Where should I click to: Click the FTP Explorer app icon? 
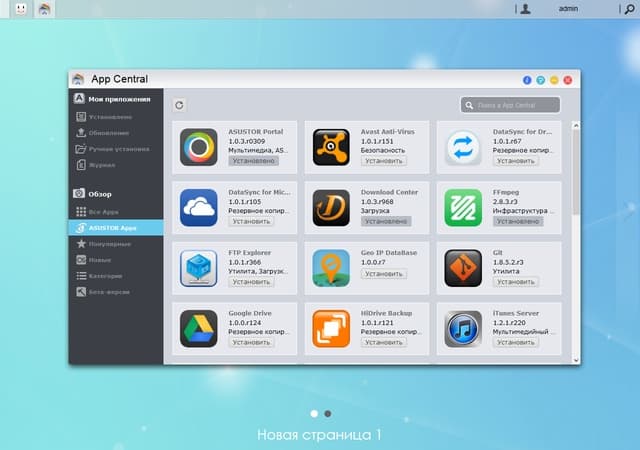click(198, 268)
